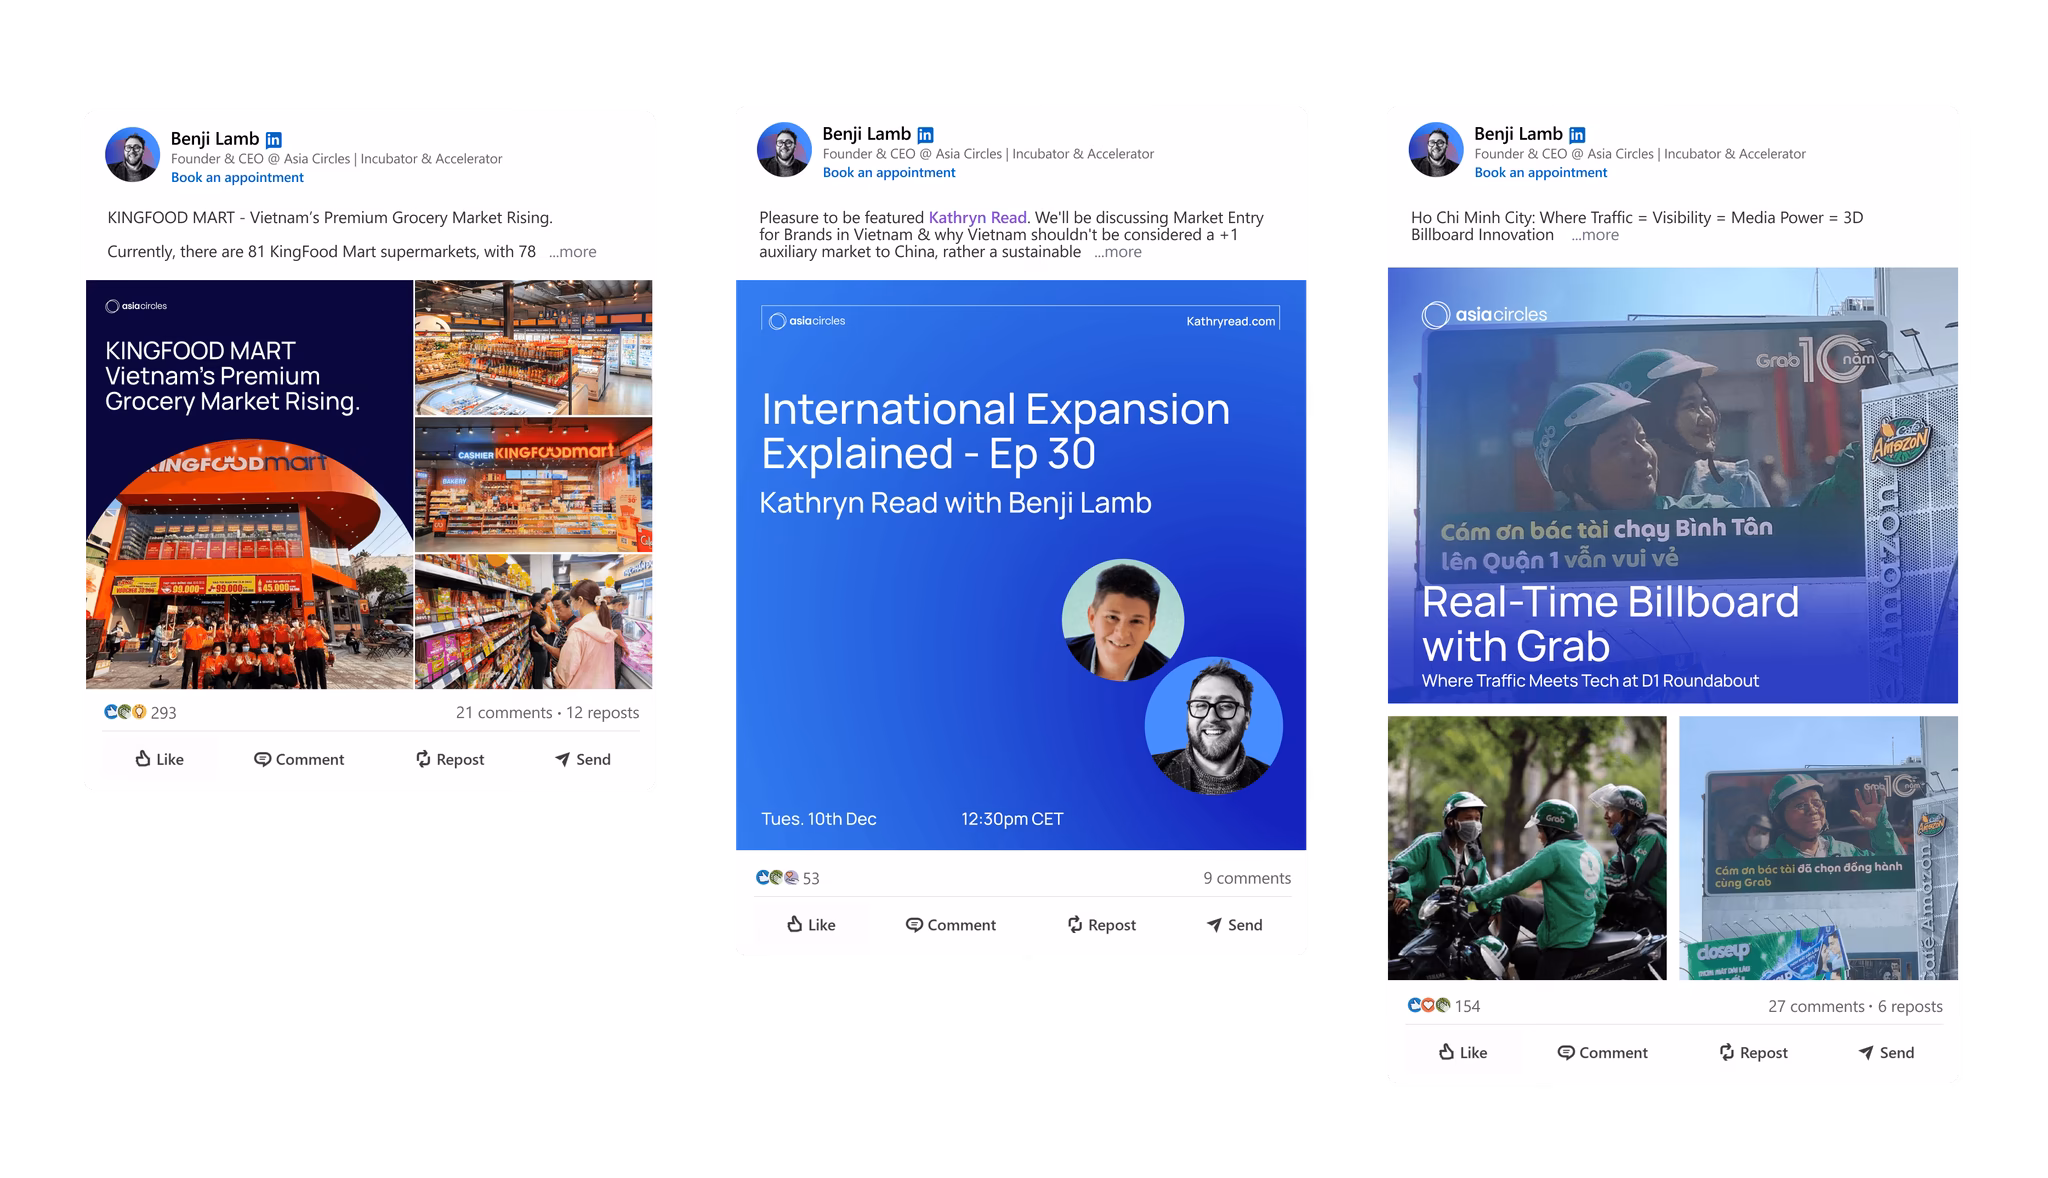Click Benji Lamb's round portrait in the graphic

[x=1214, y=726]
